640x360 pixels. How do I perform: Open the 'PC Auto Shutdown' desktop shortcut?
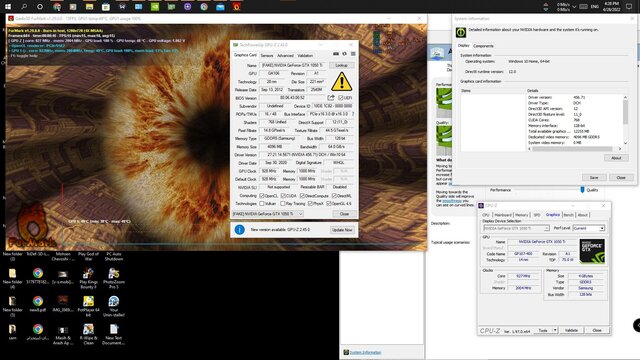[113, 256]
